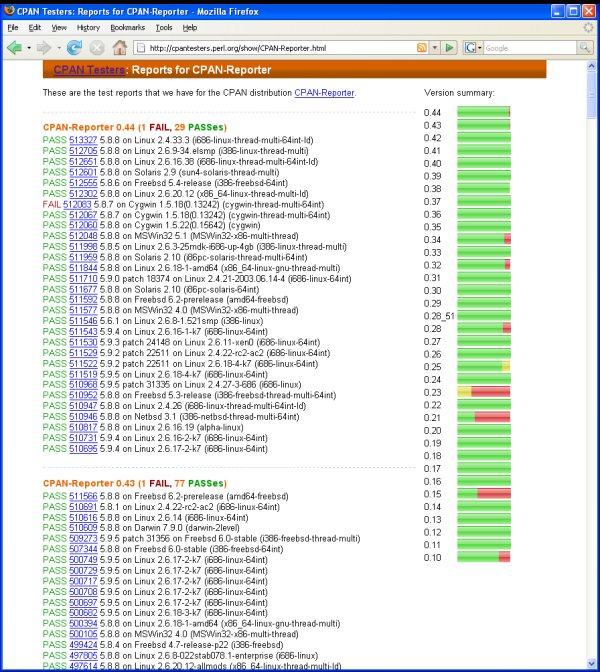Open report 510817 for alpha-linux
The width and height of the screenshot is (600, 672).
point(83,427)
